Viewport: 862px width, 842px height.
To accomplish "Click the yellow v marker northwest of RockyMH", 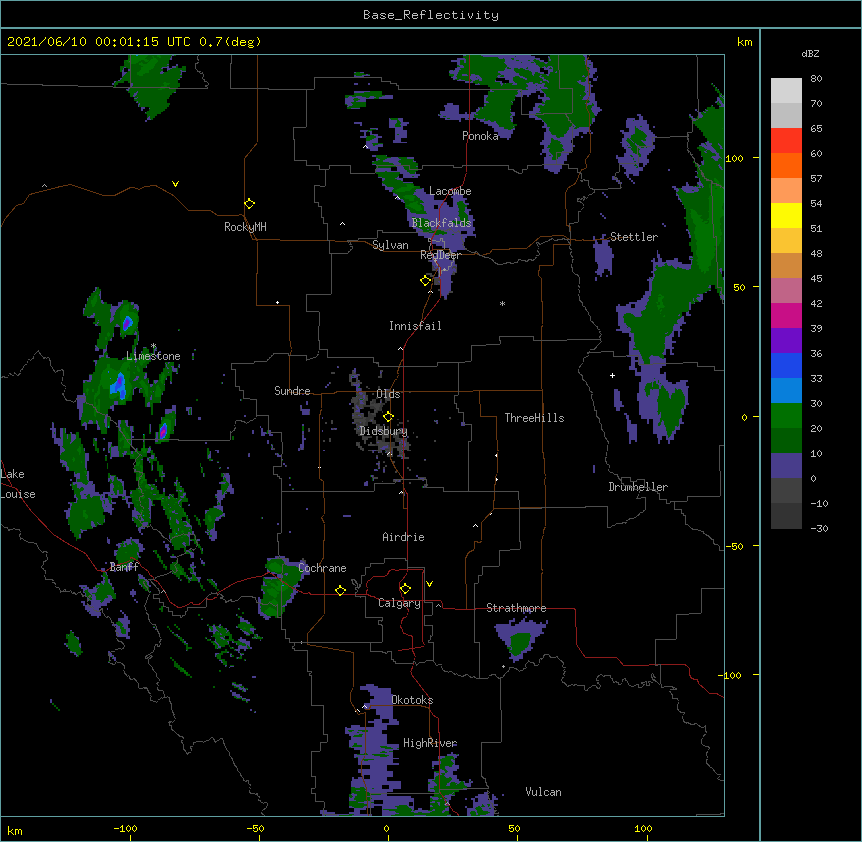I will point(175,184).
